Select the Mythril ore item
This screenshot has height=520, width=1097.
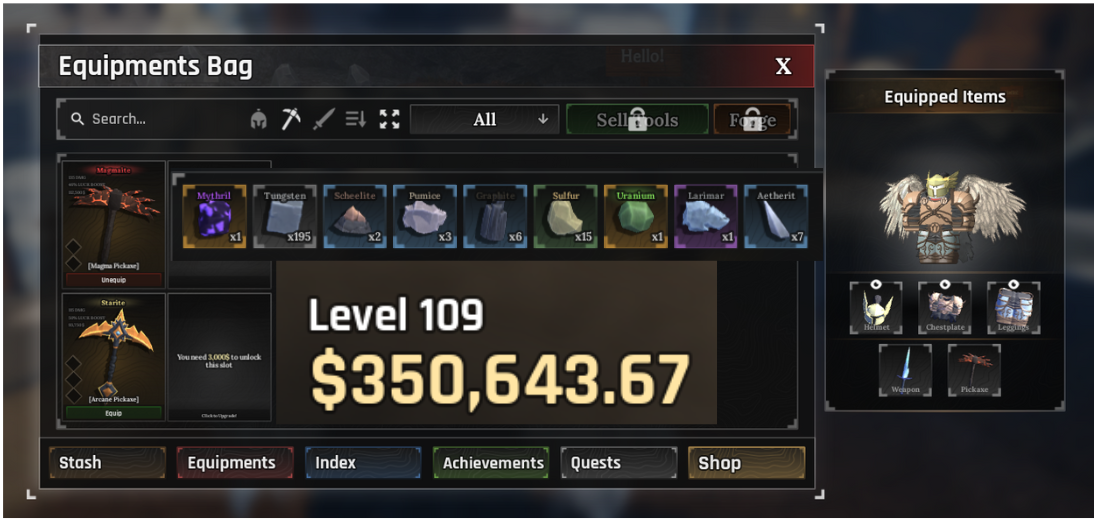click(214, 216)
